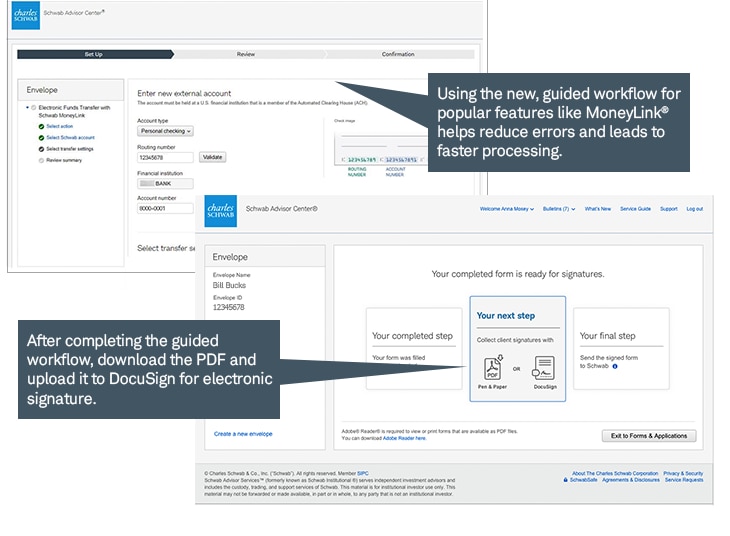The image size is (730, 536).
Task: Click the Select action step link
Action: (60, 127)
